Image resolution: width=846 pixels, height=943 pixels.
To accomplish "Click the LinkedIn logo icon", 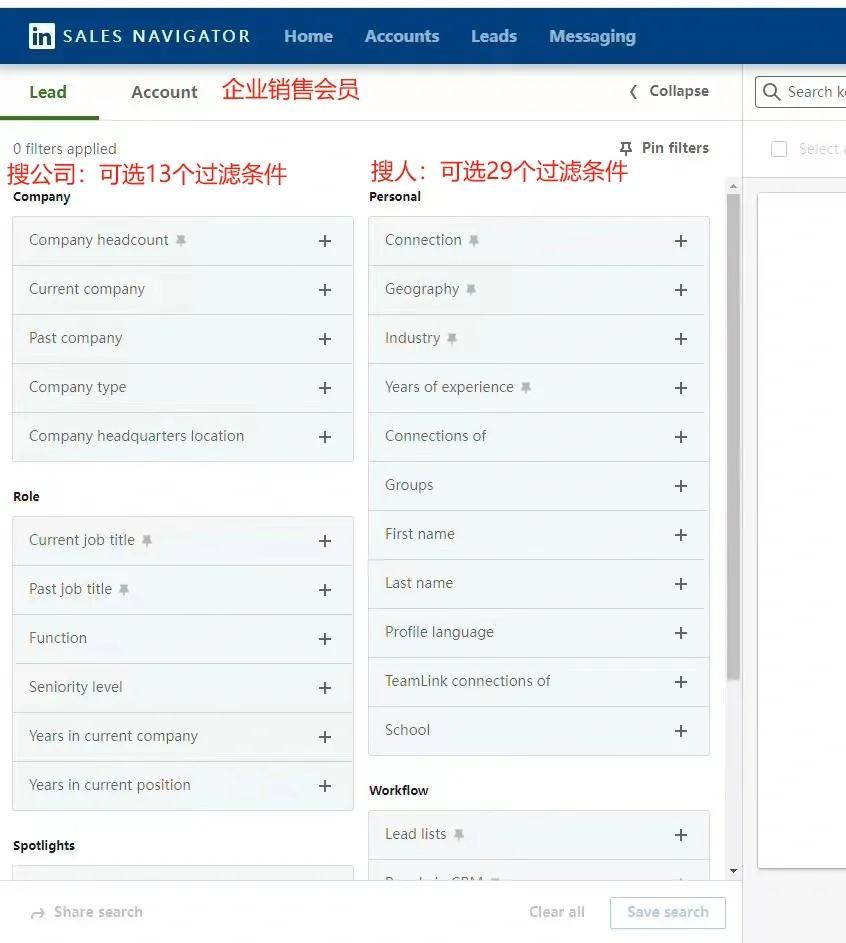I will pyautogui.click(x=41, y=36).
